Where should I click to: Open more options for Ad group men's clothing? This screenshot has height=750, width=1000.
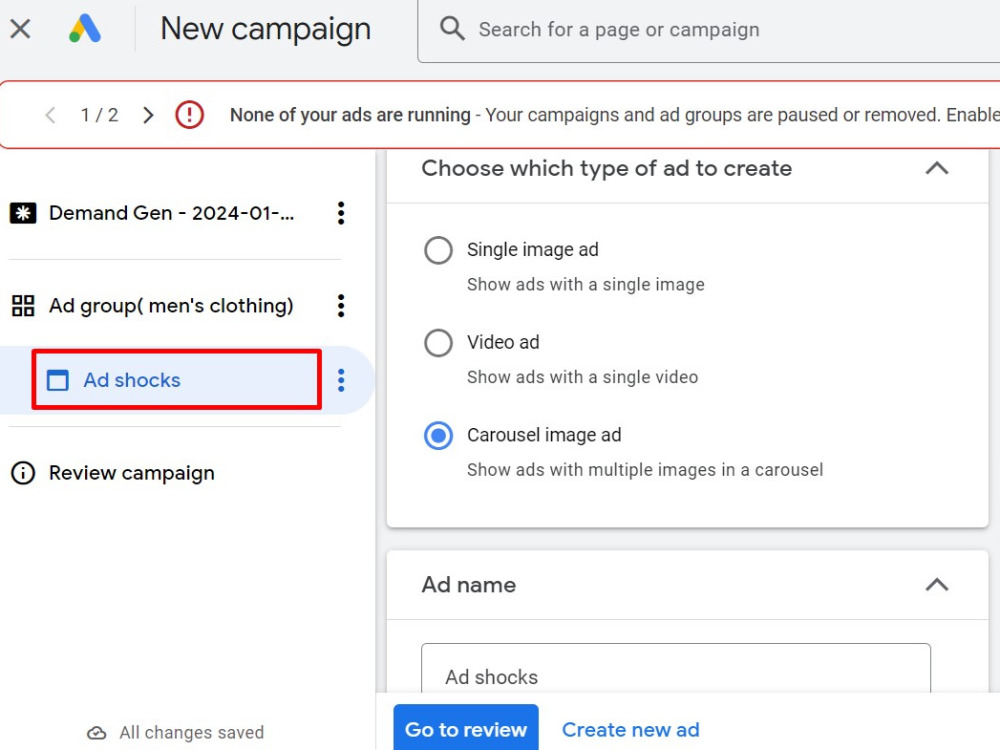coord(341,306)
